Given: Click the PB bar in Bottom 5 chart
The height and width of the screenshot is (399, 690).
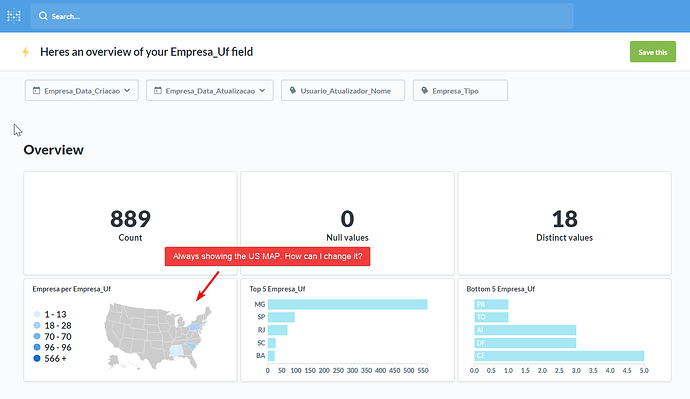Looking at the screenshot, I should 491,304.
